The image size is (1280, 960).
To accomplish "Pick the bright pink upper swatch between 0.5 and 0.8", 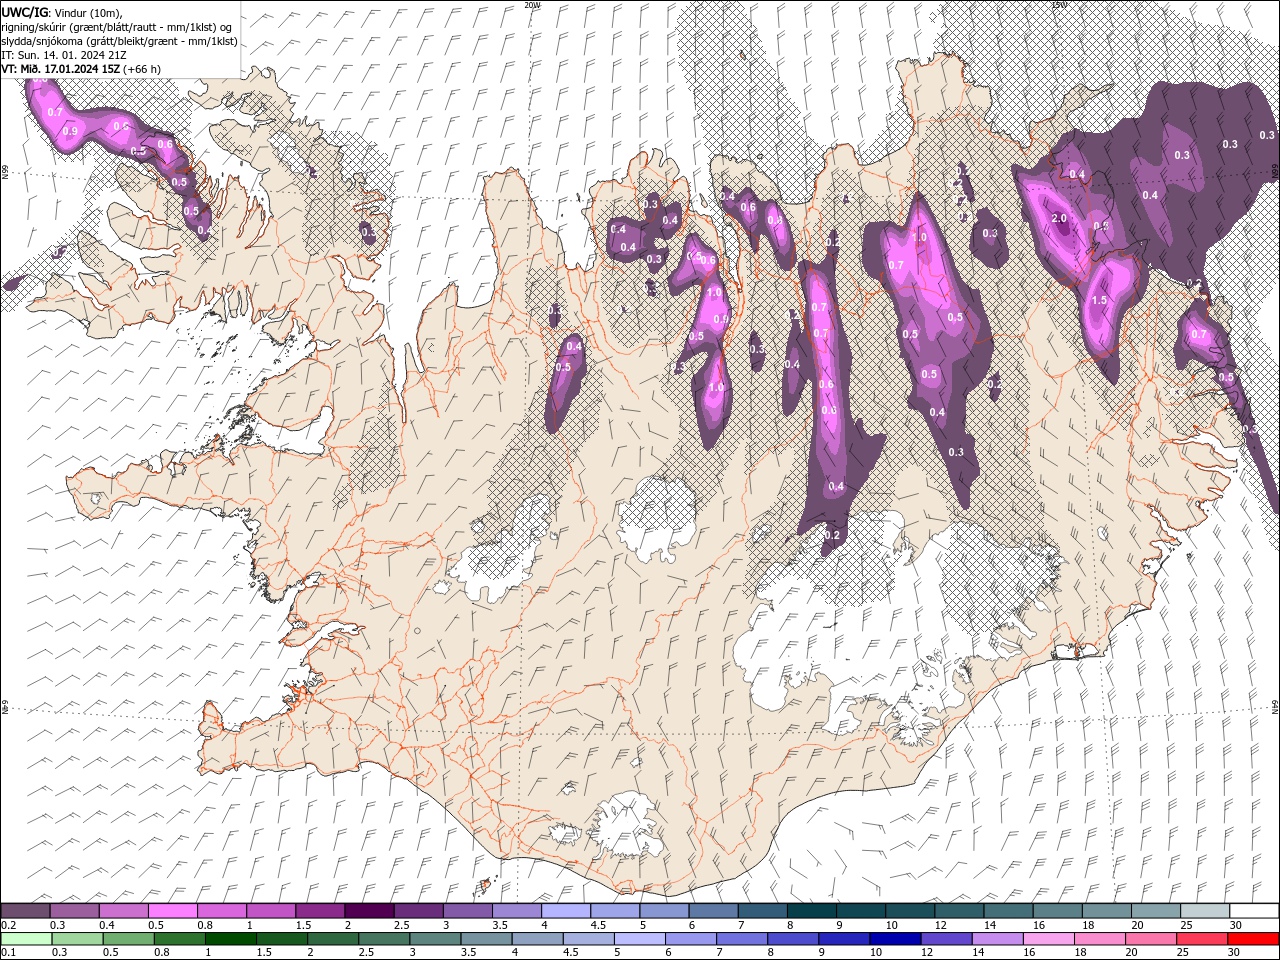I will (172, 911).
